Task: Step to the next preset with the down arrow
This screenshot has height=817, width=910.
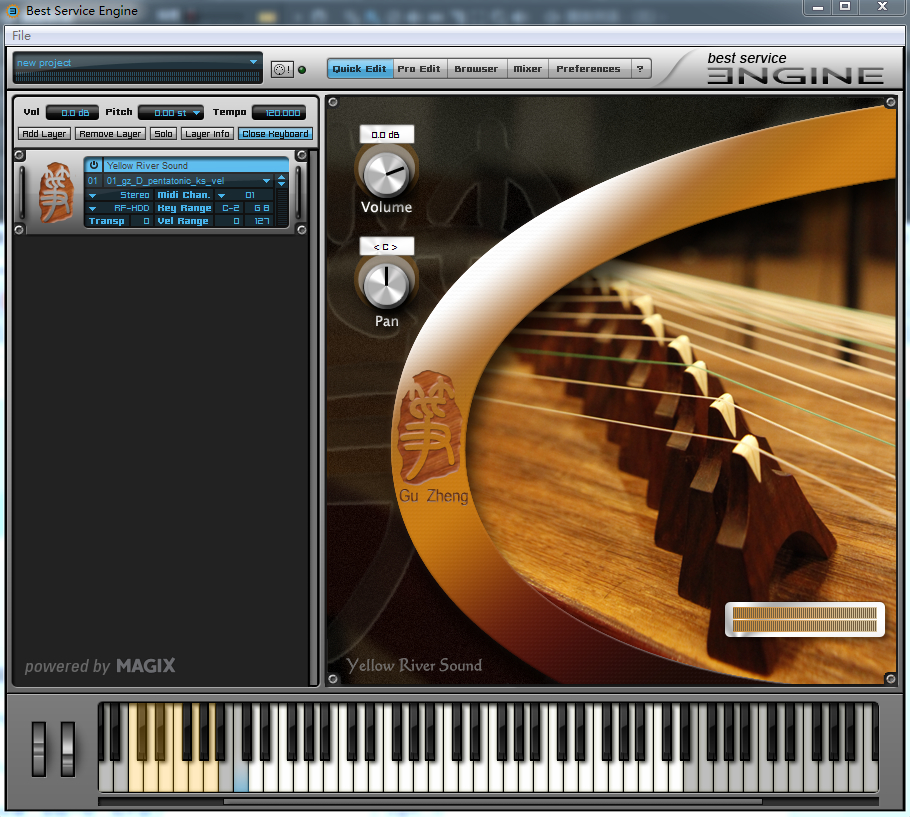Action: (x=281, y=184)
